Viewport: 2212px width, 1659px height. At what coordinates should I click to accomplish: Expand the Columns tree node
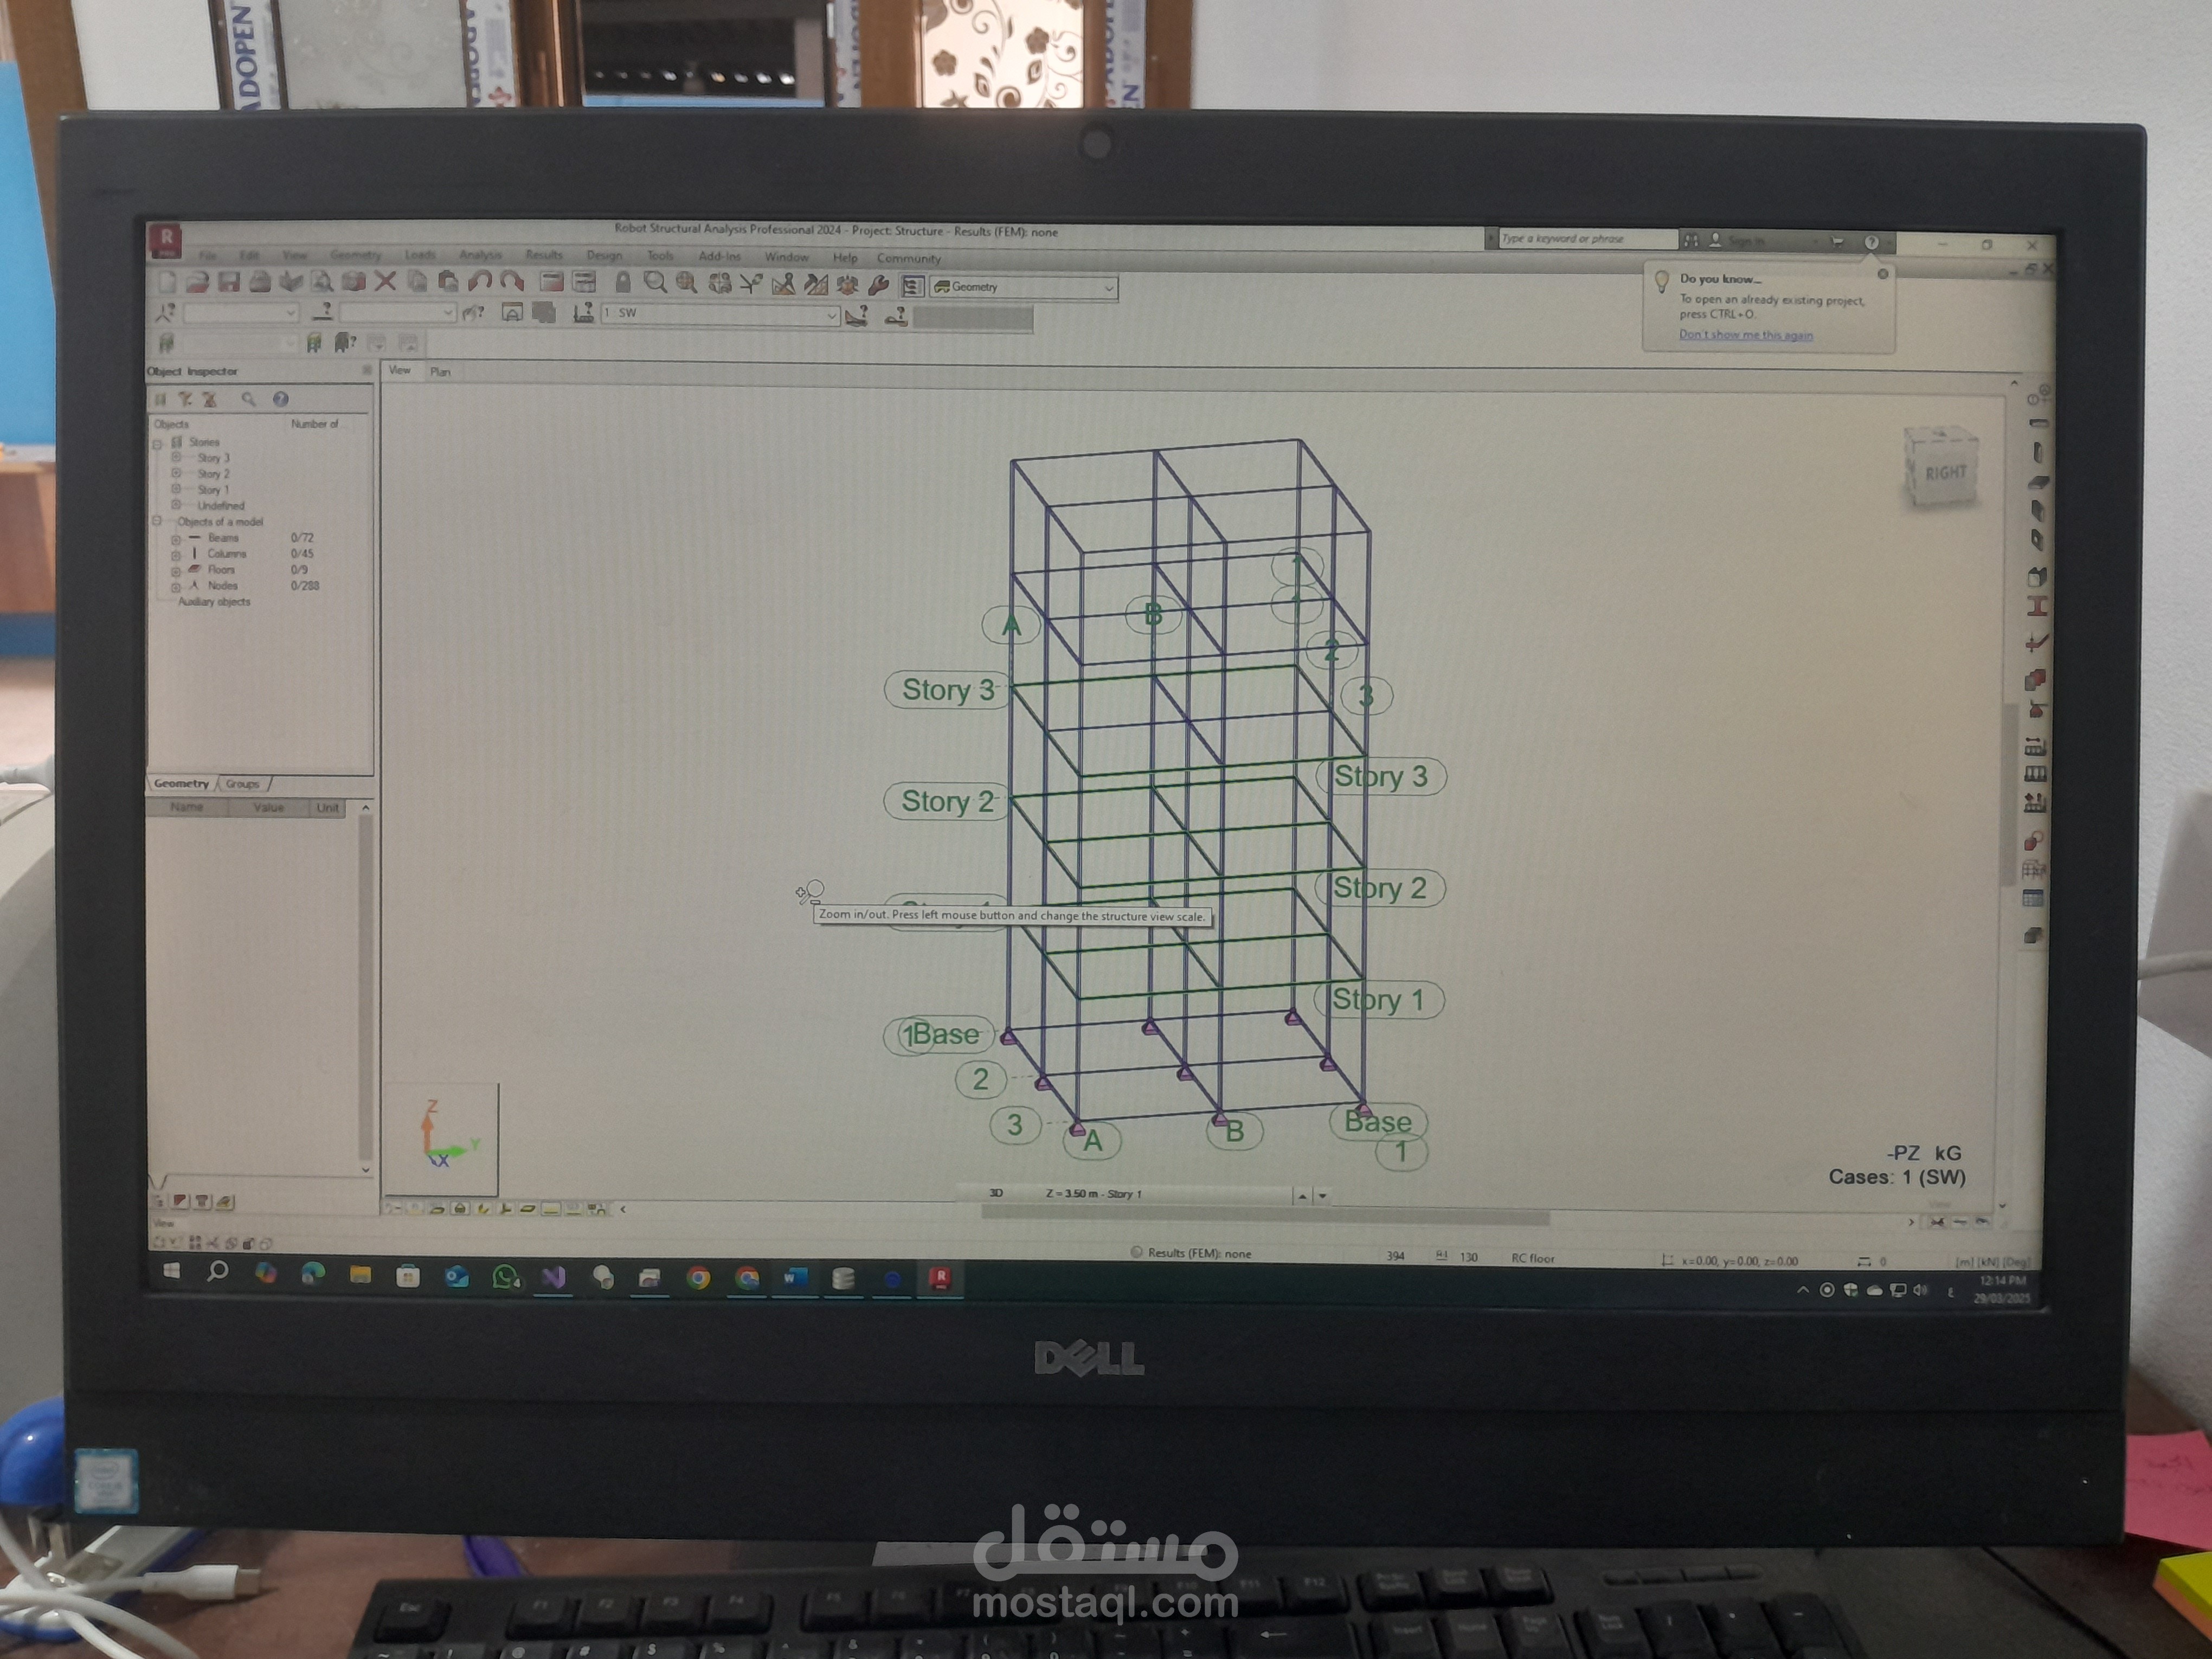pyautogui.click(x=176, y=555)
